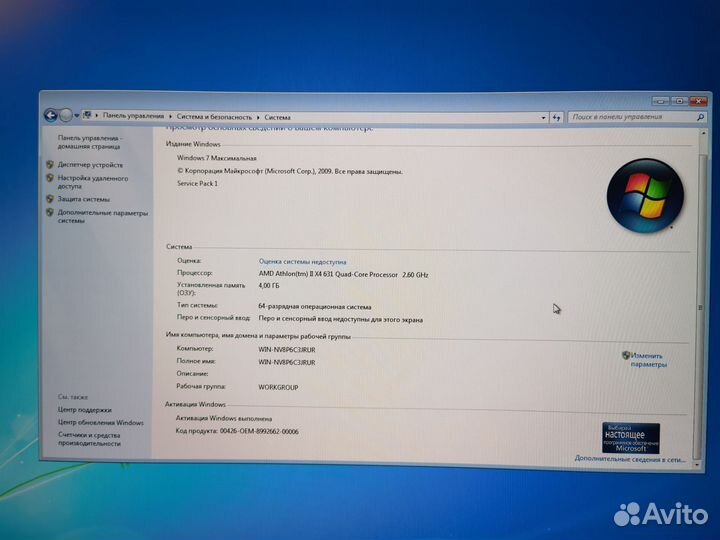The height and width of the screenshot is (540, 720).
Task: Select 'Система' breadcrumb segment
Action: pyautogui.click(x=277, y=118)
